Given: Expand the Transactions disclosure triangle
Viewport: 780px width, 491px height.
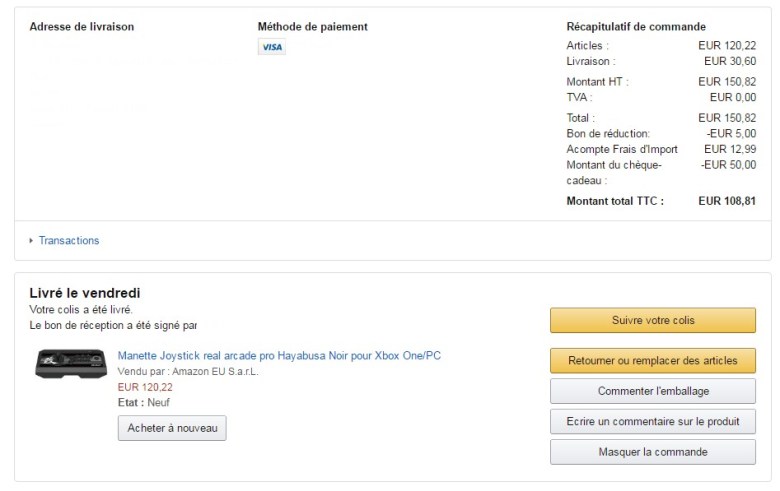Looking at the screenshot, I should 31,241.
